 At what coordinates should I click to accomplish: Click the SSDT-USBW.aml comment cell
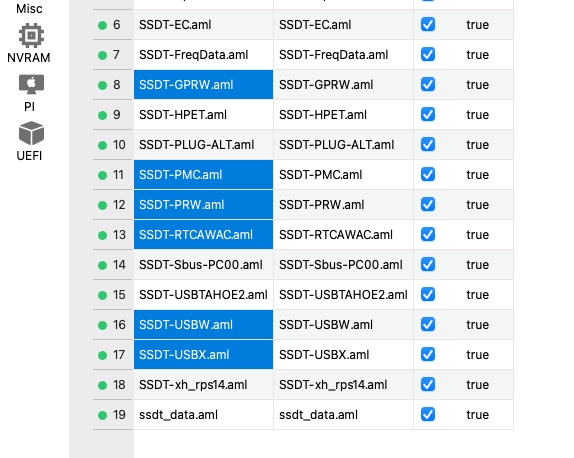tap(343, 325)
